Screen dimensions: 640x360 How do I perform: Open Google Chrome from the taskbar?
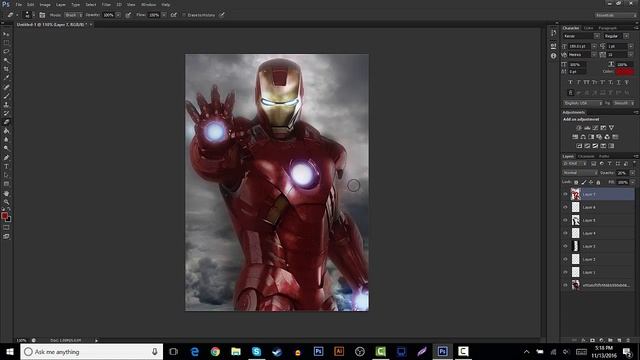click(x=215, y=351)
